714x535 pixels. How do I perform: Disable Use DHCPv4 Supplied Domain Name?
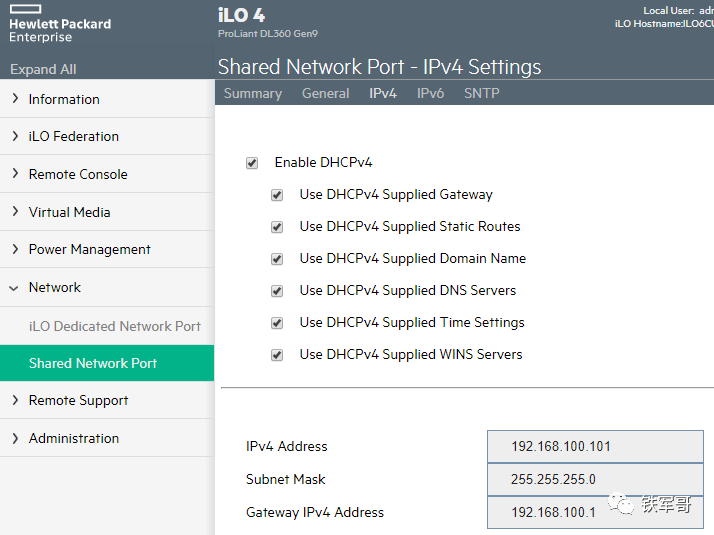point(277,259)
